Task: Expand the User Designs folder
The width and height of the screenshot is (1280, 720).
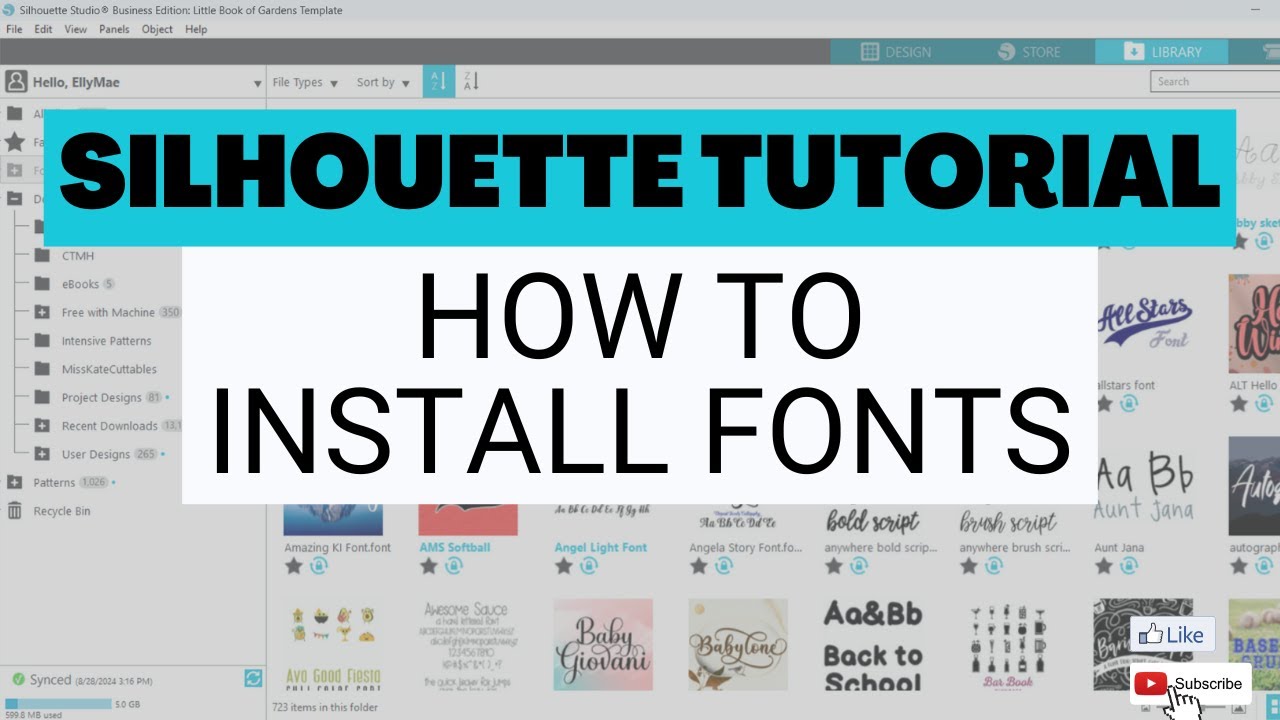Action: click(42, 454)
